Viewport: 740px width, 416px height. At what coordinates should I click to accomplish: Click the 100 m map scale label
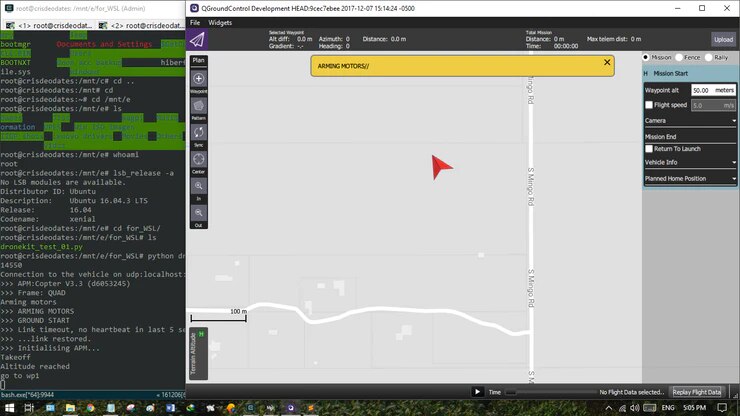pyautogui.click(x=238, y=312)
